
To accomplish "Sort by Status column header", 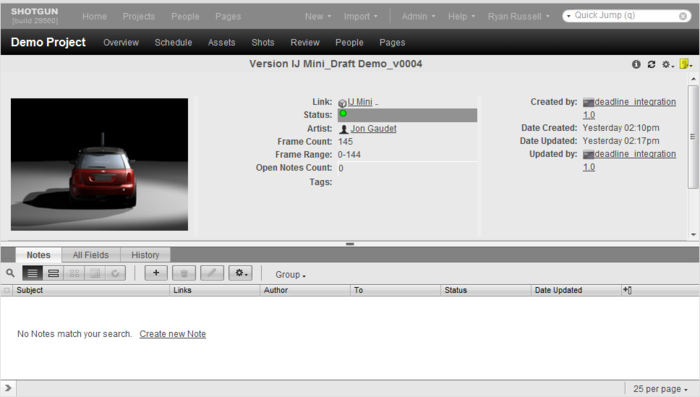I will 485,290.
